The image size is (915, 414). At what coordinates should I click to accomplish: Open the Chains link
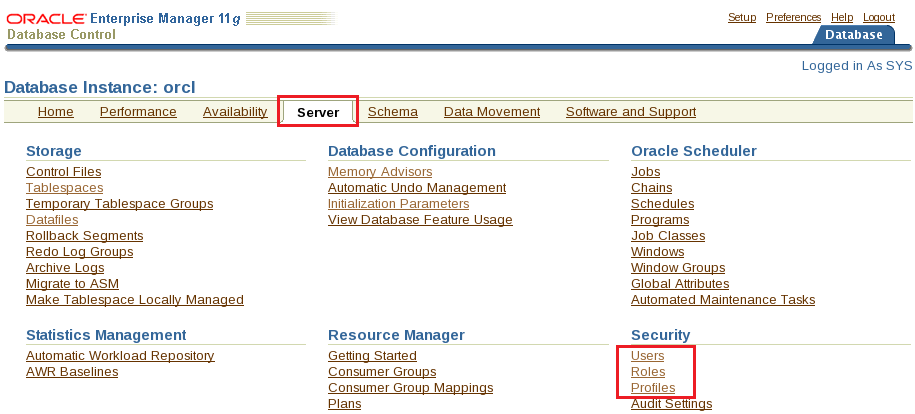click(x=651, y=187)
